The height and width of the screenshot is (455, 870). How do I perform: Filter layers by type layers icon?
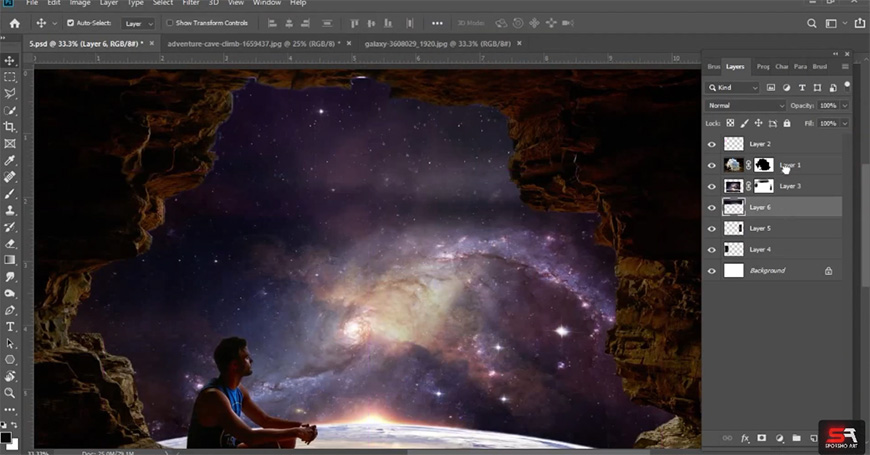[802, 88]
